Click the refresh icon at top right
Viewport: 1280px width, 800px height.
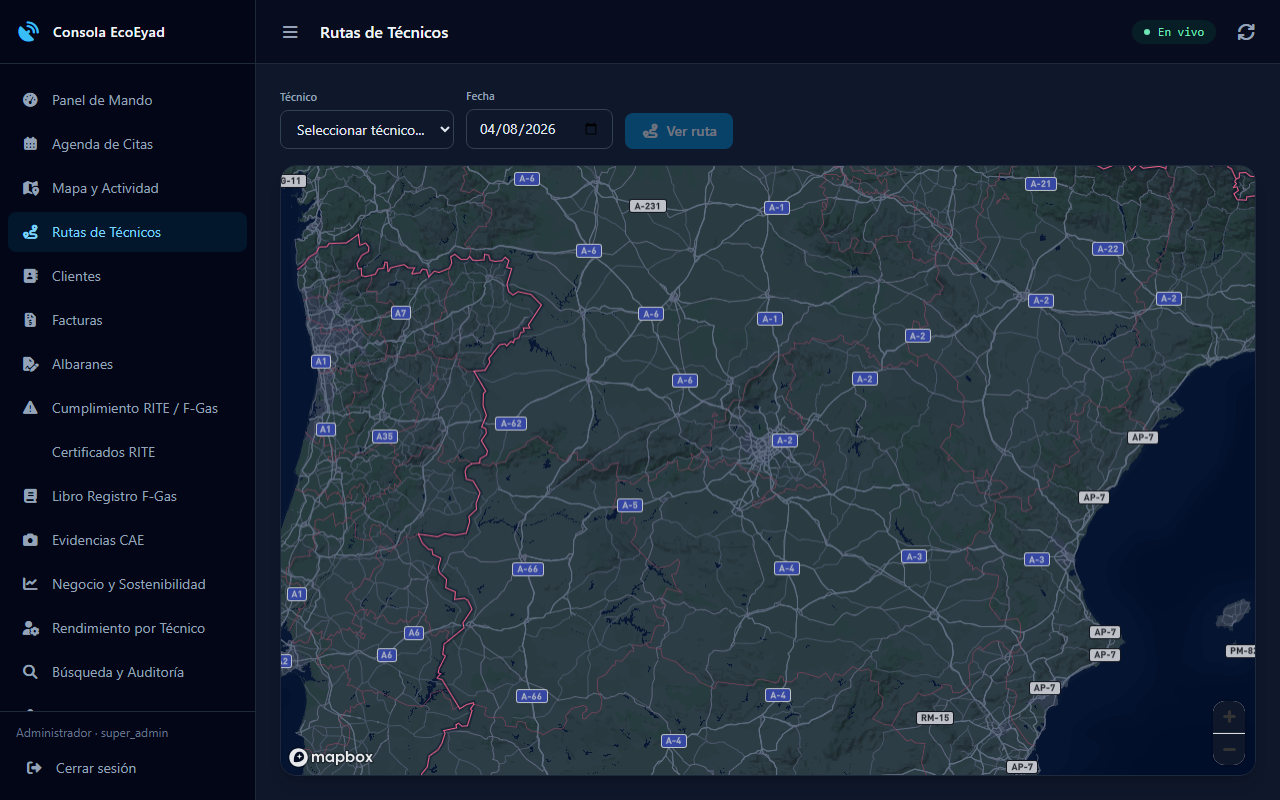(1246, 32)
